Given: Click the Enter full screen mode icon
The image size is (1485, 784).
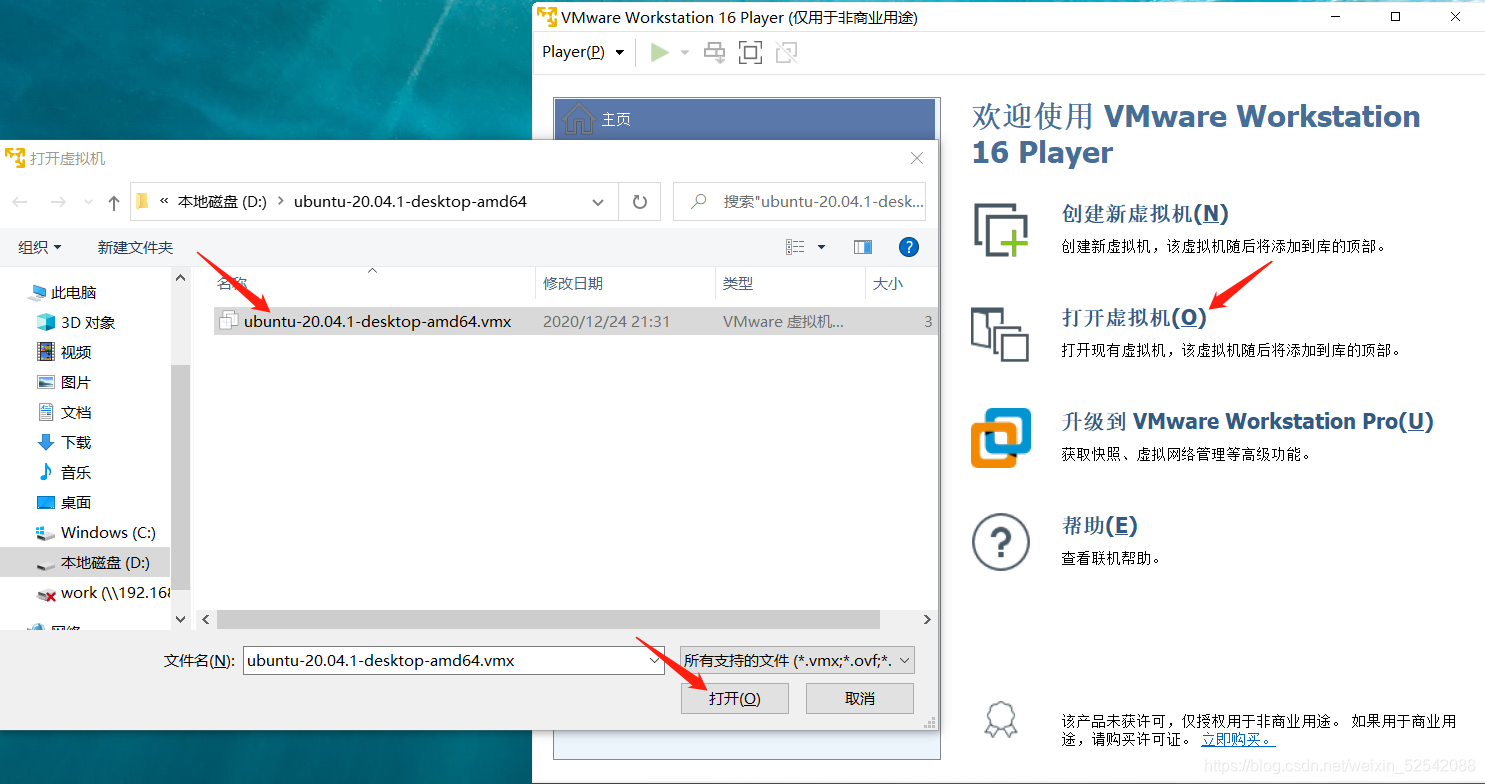Looking at the screenshot, I should [x=750, y=52].
